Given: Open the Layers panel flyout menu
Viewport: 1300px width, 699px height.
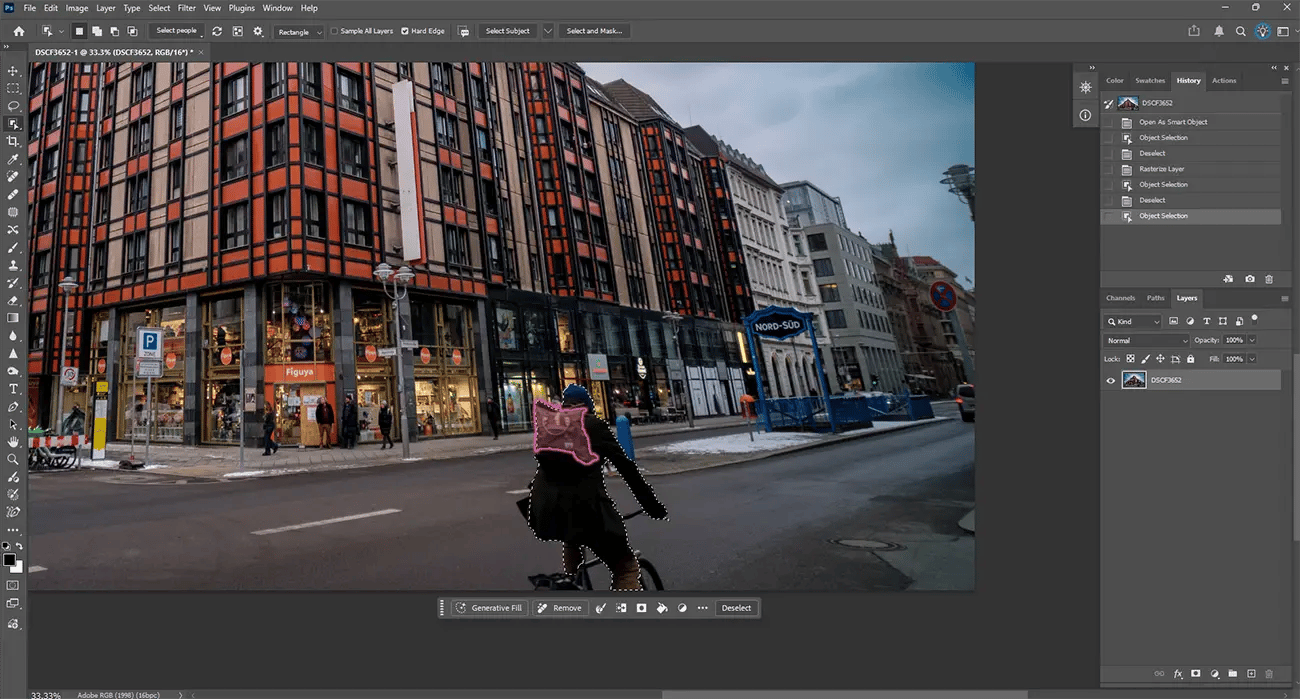Looking at the screenshot, I should coord(1285,298).
